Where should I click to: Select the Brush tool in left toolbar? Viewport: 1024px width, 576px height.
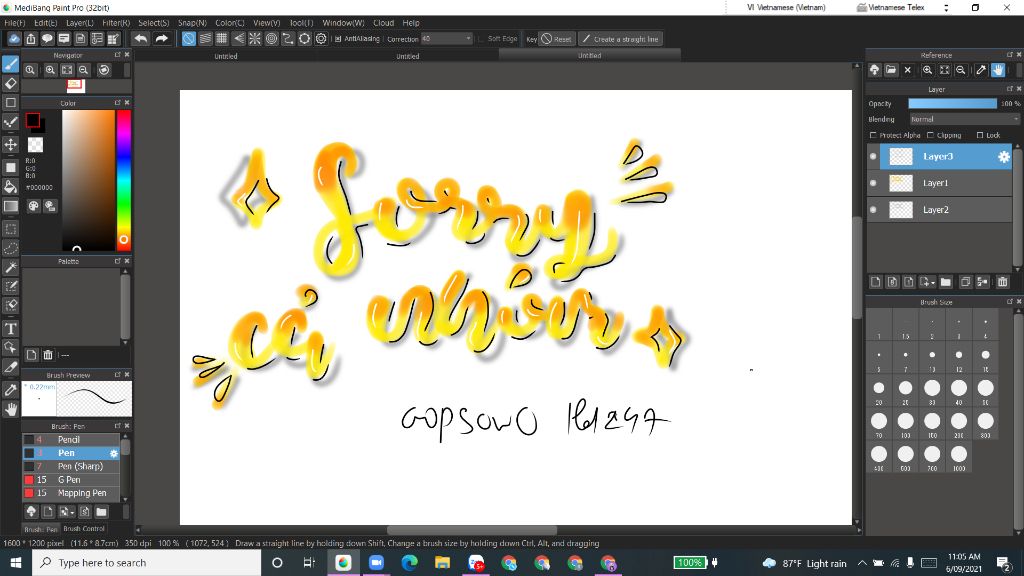[x=10, y=64]
